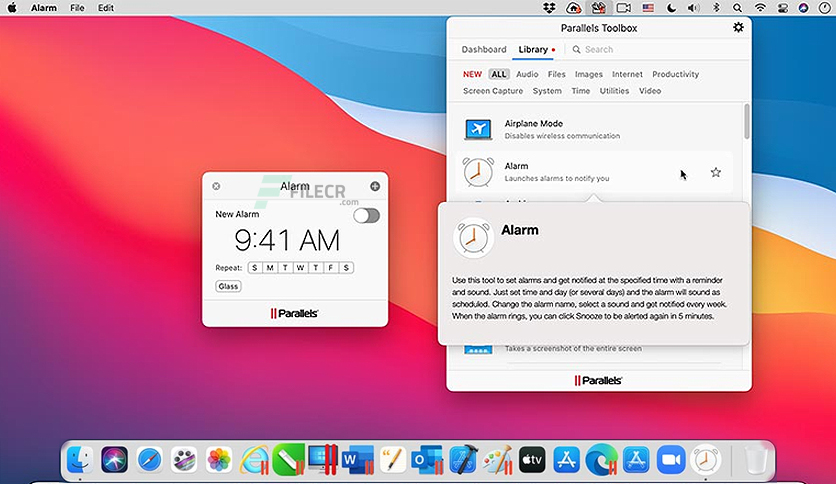Viewport: 836px width, 484px height.
Task: Click Alarm clock icon in dock
Action: point(705,459)
